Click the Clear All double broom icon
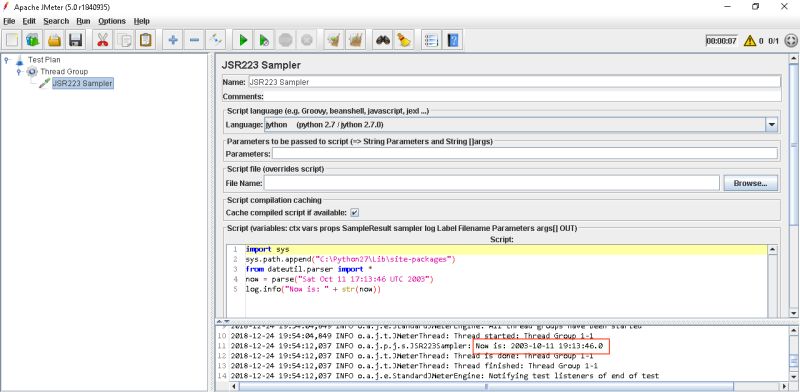Screen dimensions: 800x392 tap(356, 40)
